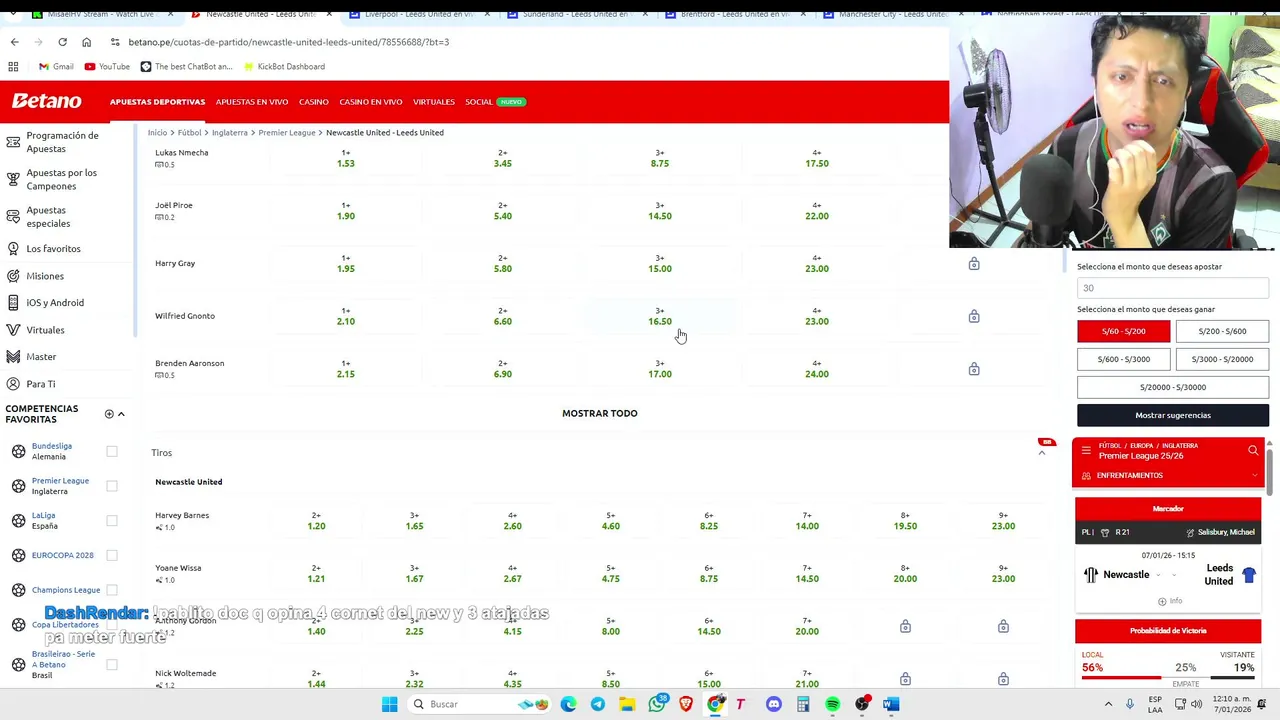Click the Mostrar sugerencias button
The image size is (1280, 720).
coord(1173,415)
